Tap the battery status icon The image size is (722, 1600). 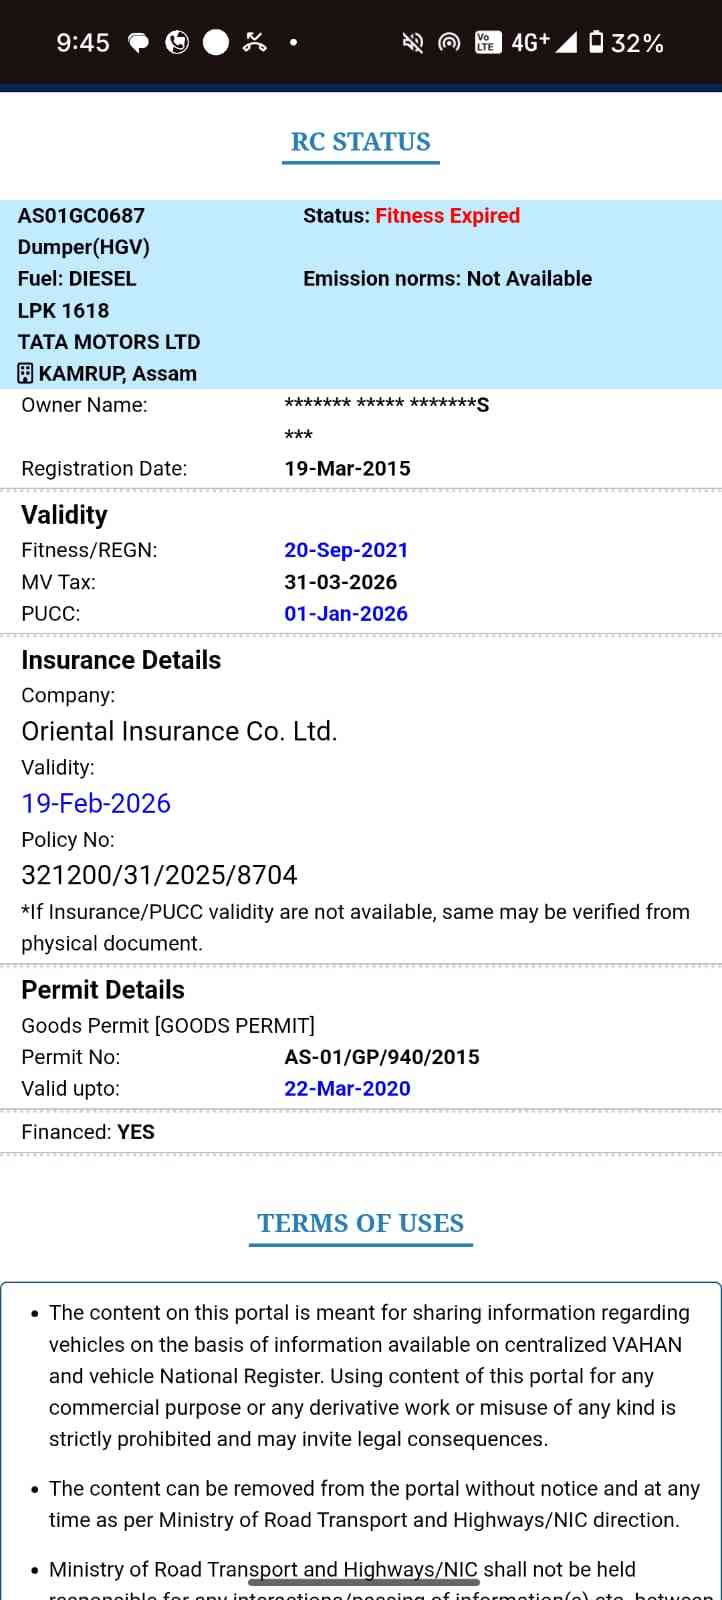(596, 42)
